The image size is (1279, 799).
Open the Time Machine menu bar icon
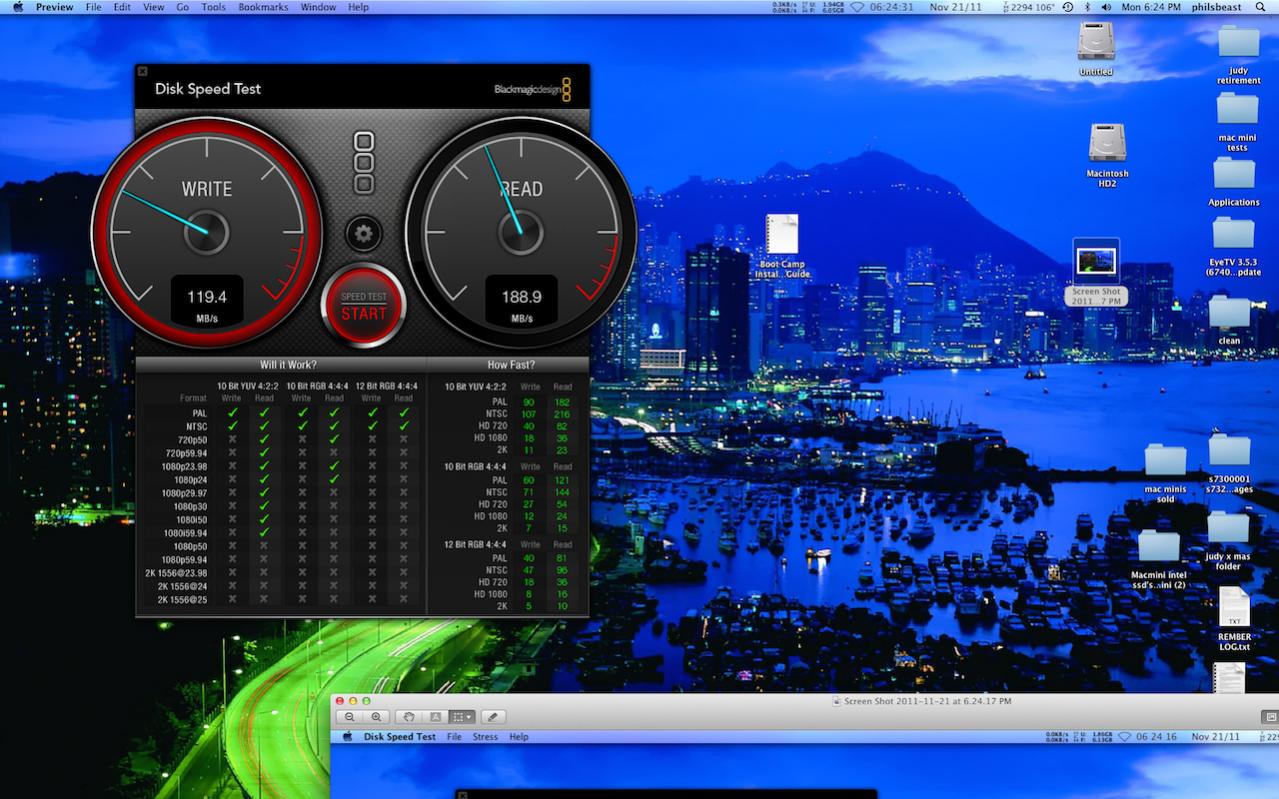pos(1068,7)
